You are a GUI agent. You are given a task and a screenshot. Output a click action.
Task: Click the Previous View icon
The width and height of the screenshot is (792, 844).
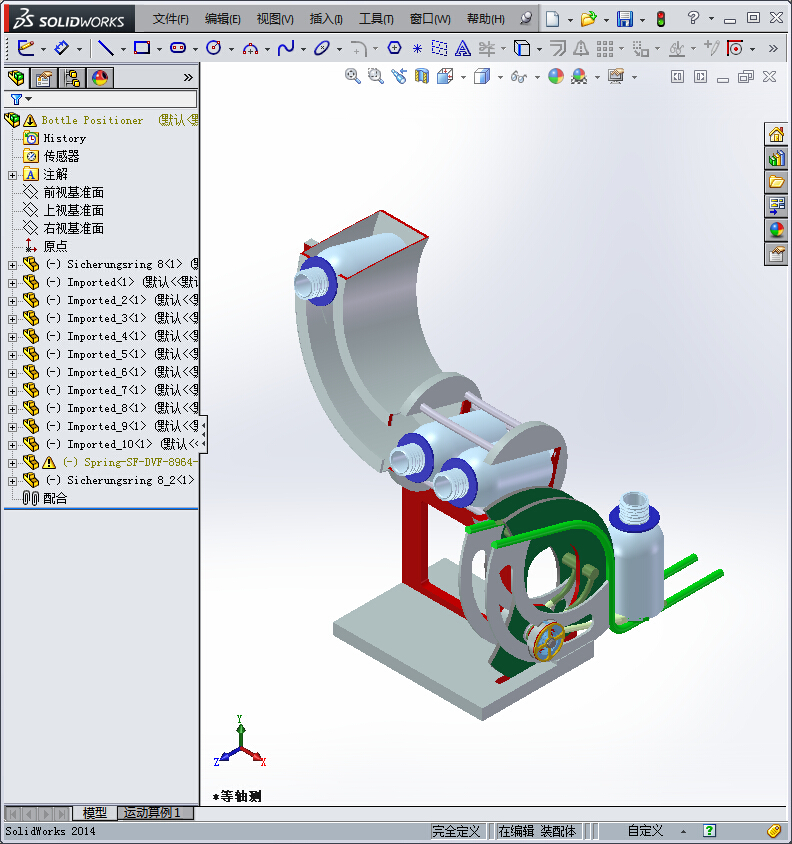(398, 76)
